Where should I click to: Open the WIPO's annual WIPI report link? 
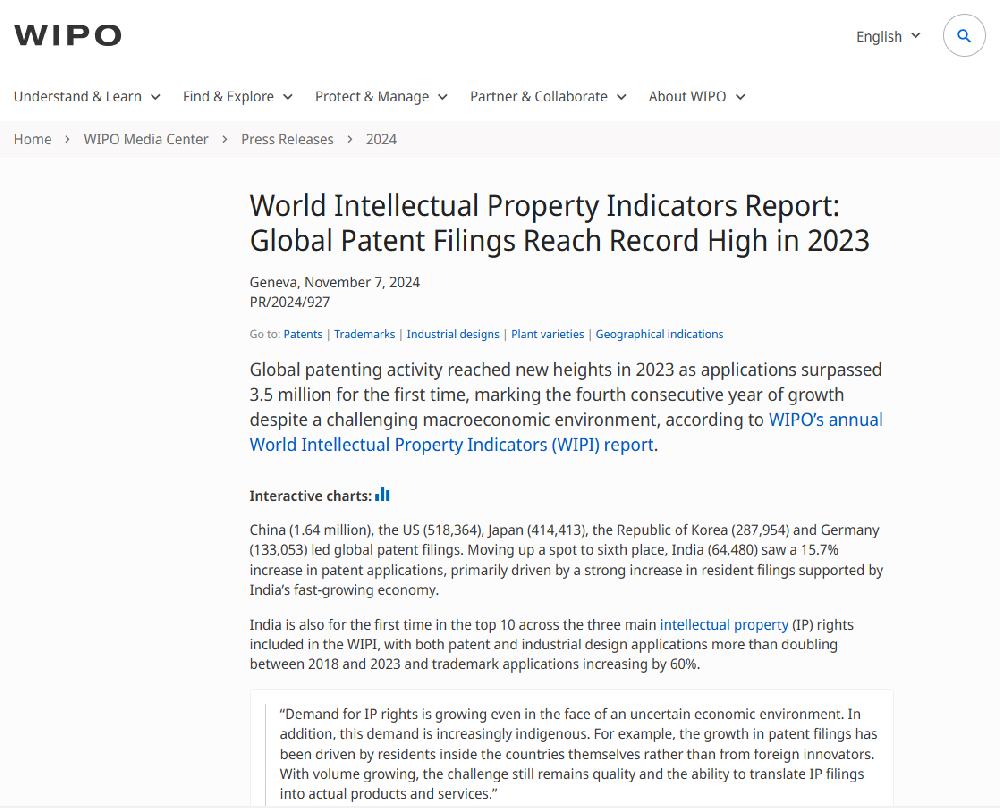tap(566, 432)
